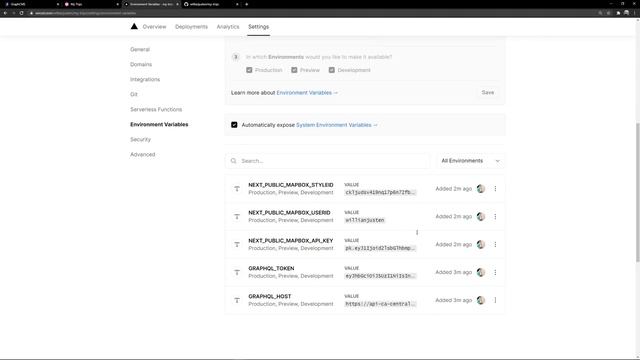Reload the current page
Image resolution: width=640 pixels, height=360 pixels.
point(22,13)
